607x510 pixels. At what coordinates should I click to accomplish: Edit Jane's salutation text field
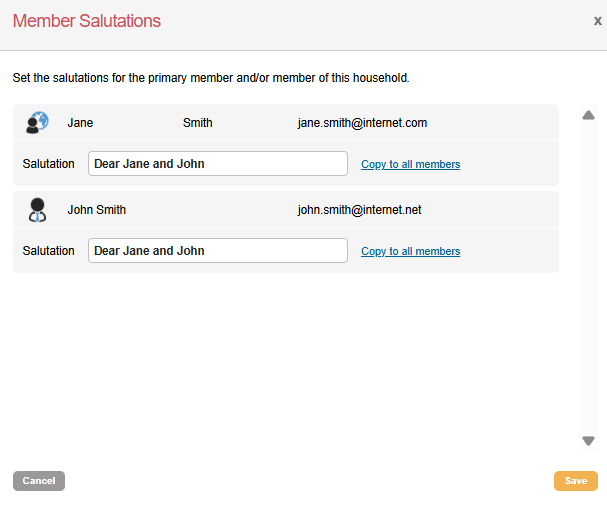pos(218,164)
